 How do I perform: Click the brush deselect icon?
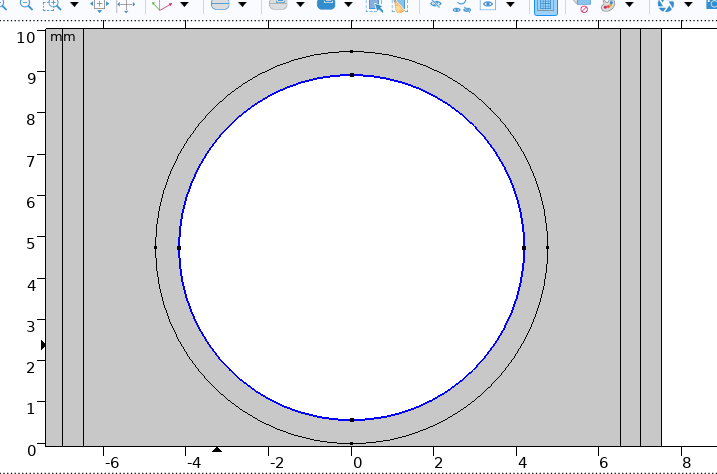pos(399,5)
